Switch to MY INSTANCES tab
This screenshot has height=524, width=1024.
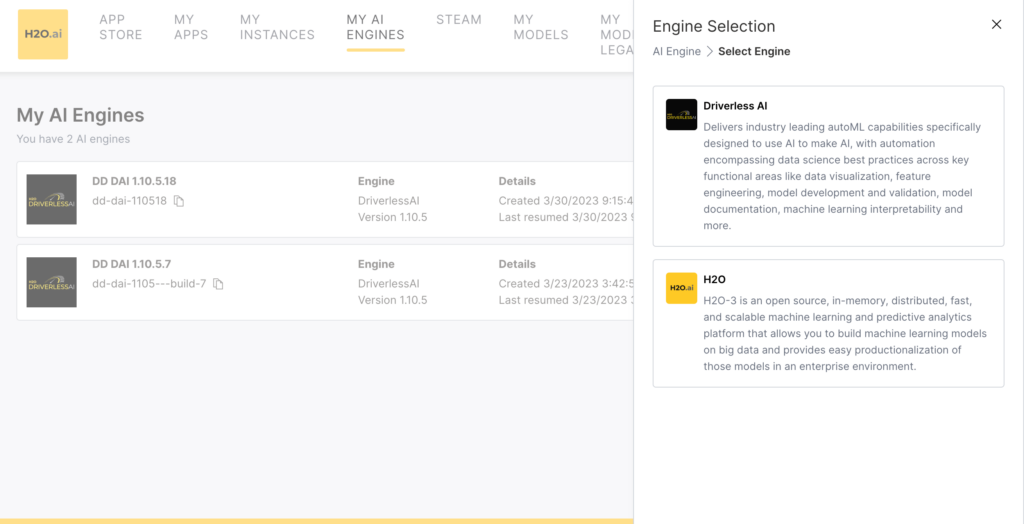coord(278,27)
